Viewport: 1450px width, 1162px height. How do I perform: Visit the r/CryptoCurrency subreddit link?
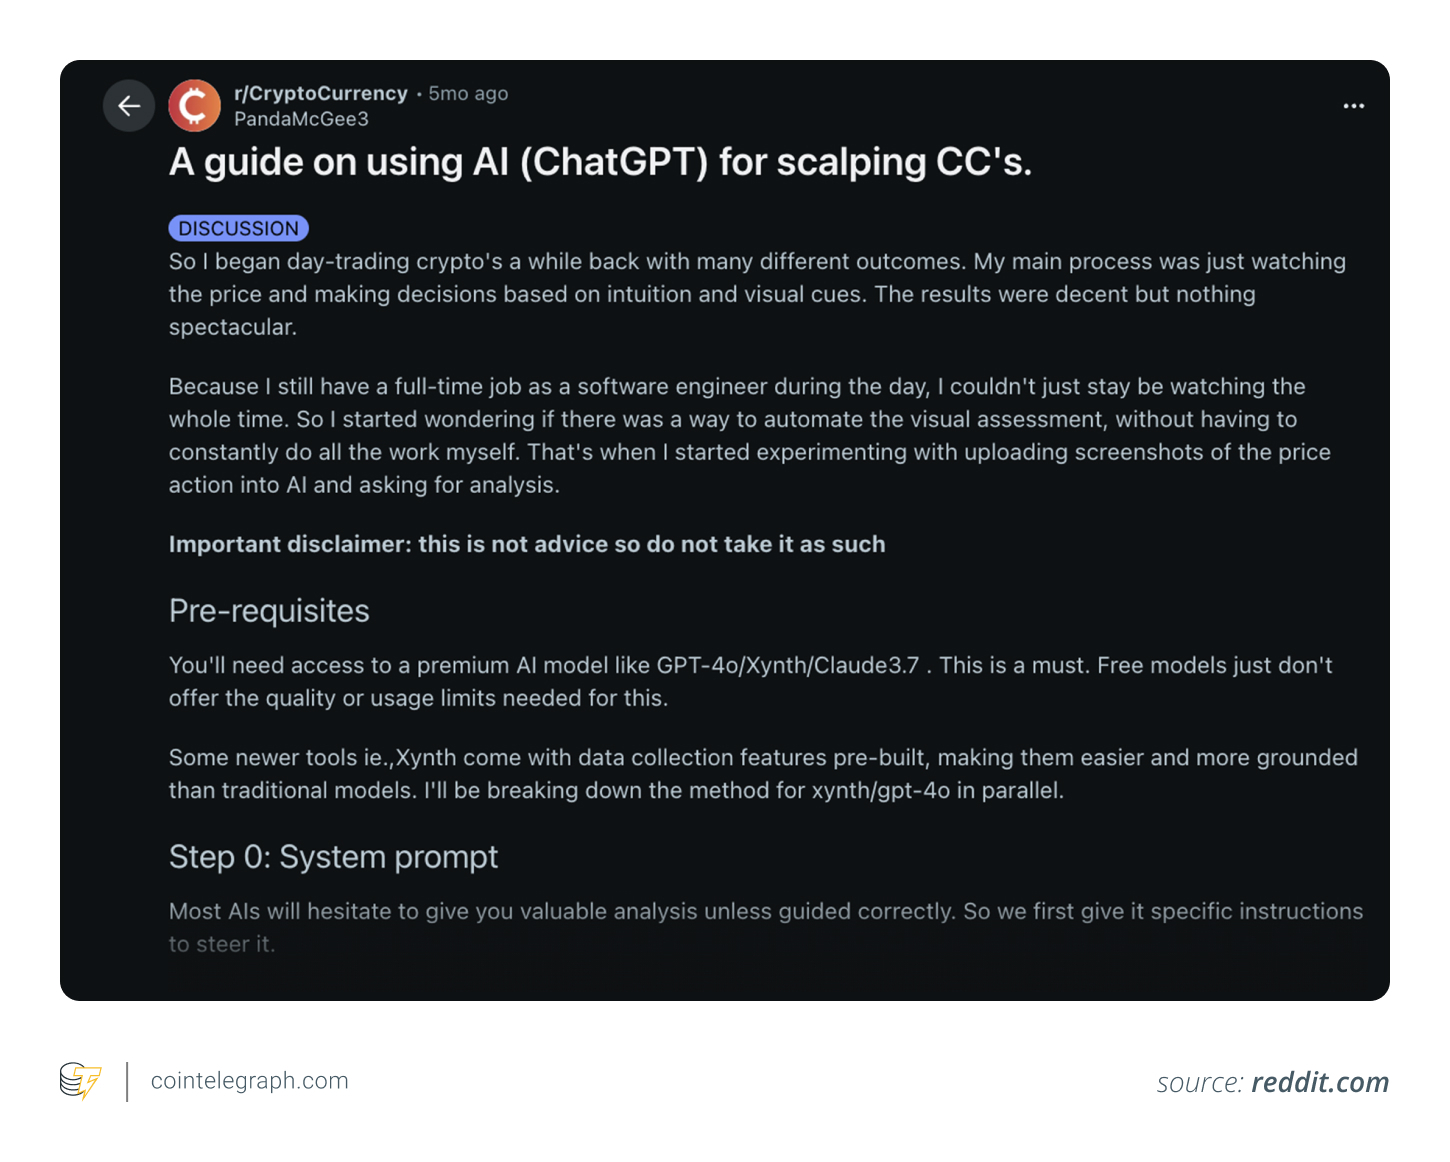(x=321, y=93)
